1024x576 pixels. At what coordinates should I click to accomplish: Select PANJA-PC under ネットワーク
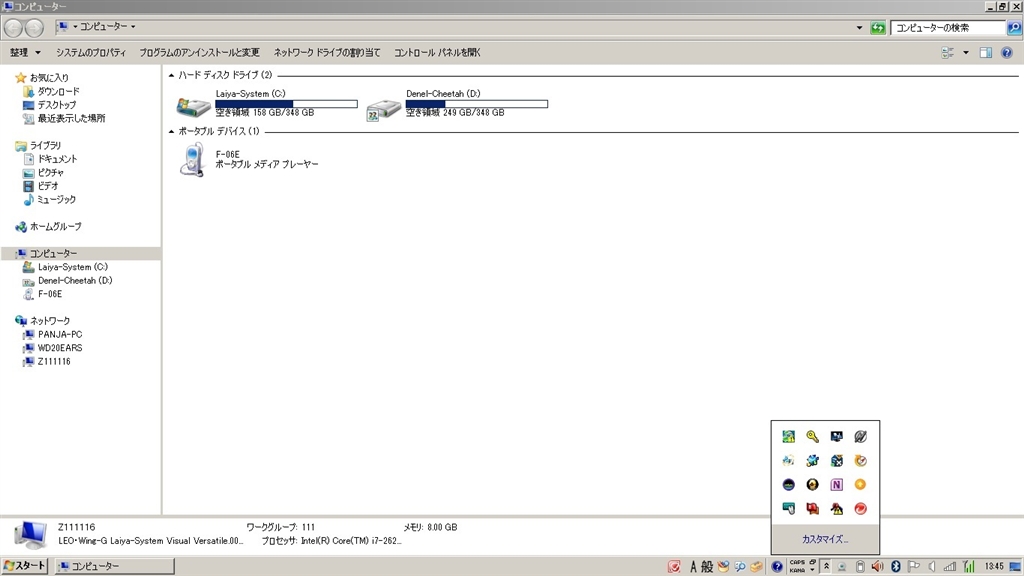pos(59,334)
